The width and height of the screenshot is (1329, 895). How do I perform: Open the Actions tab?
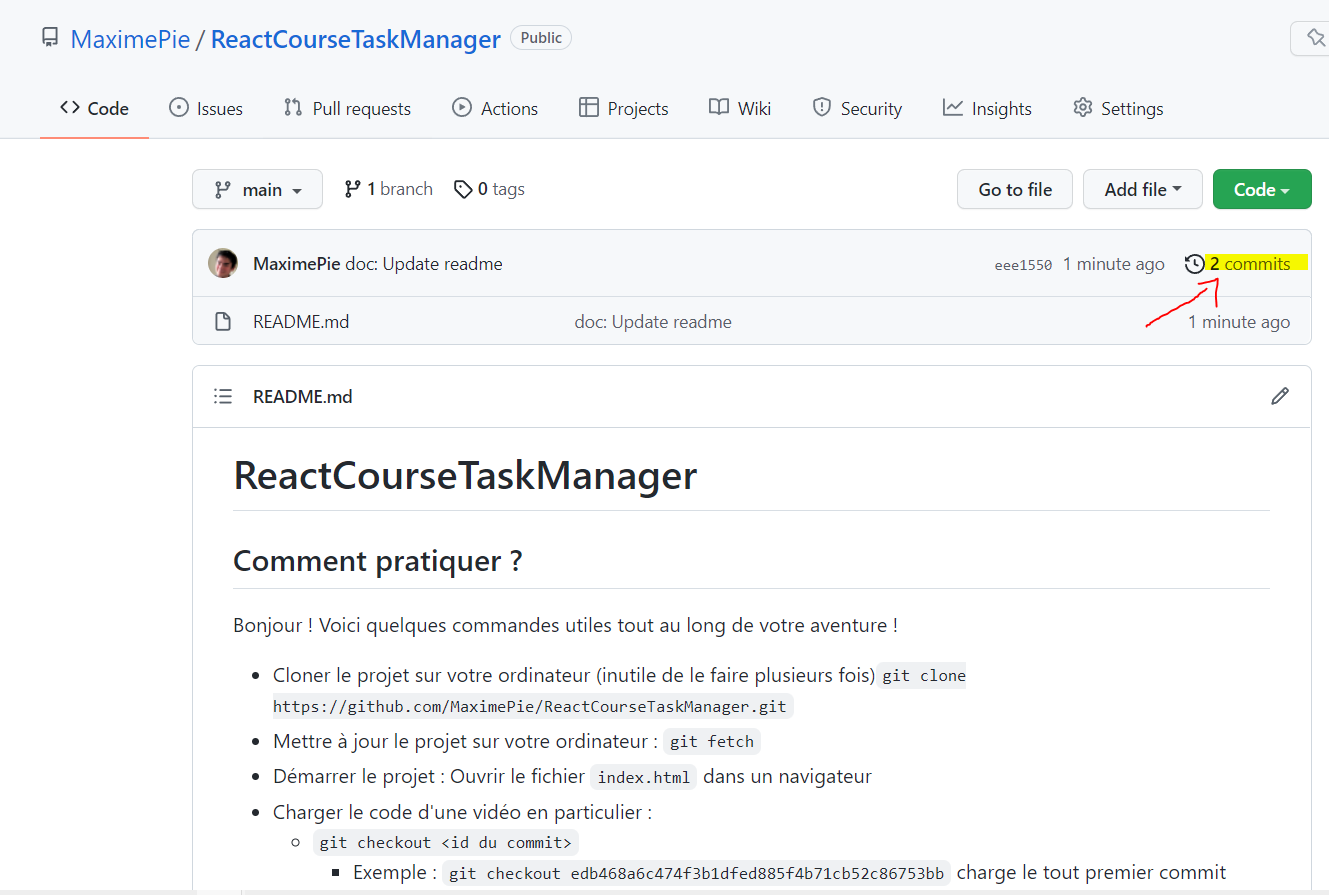pos(495,107)
